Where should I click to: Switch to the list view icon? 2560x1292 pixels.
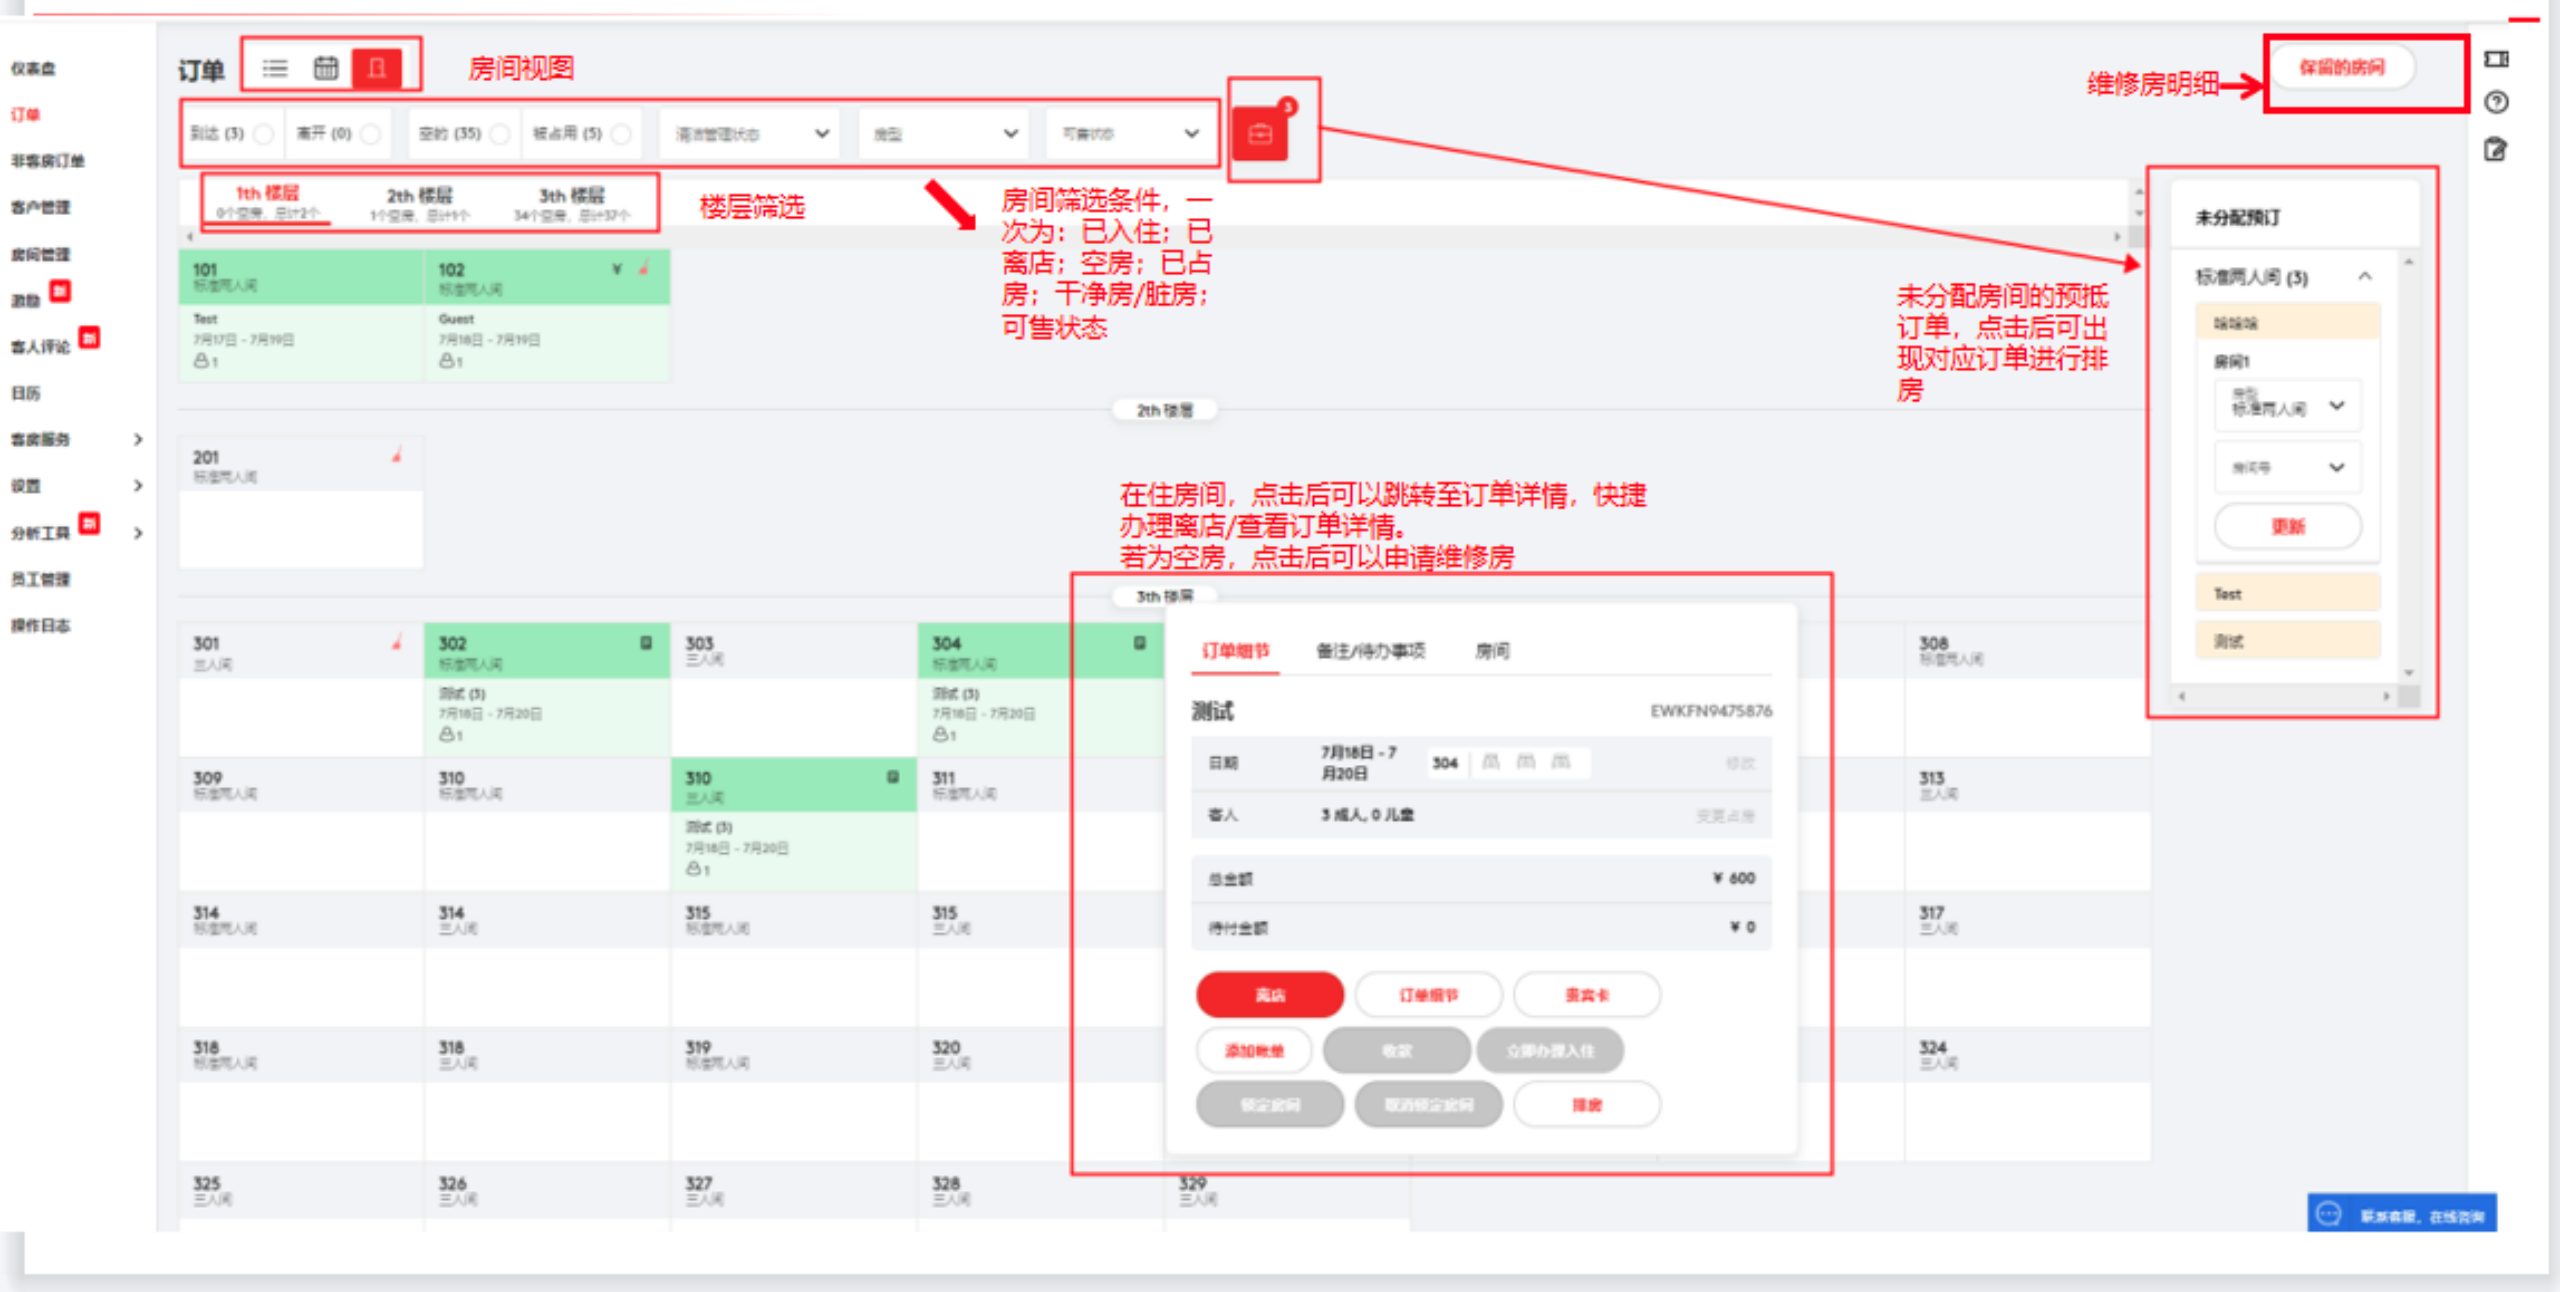[275, 68]
